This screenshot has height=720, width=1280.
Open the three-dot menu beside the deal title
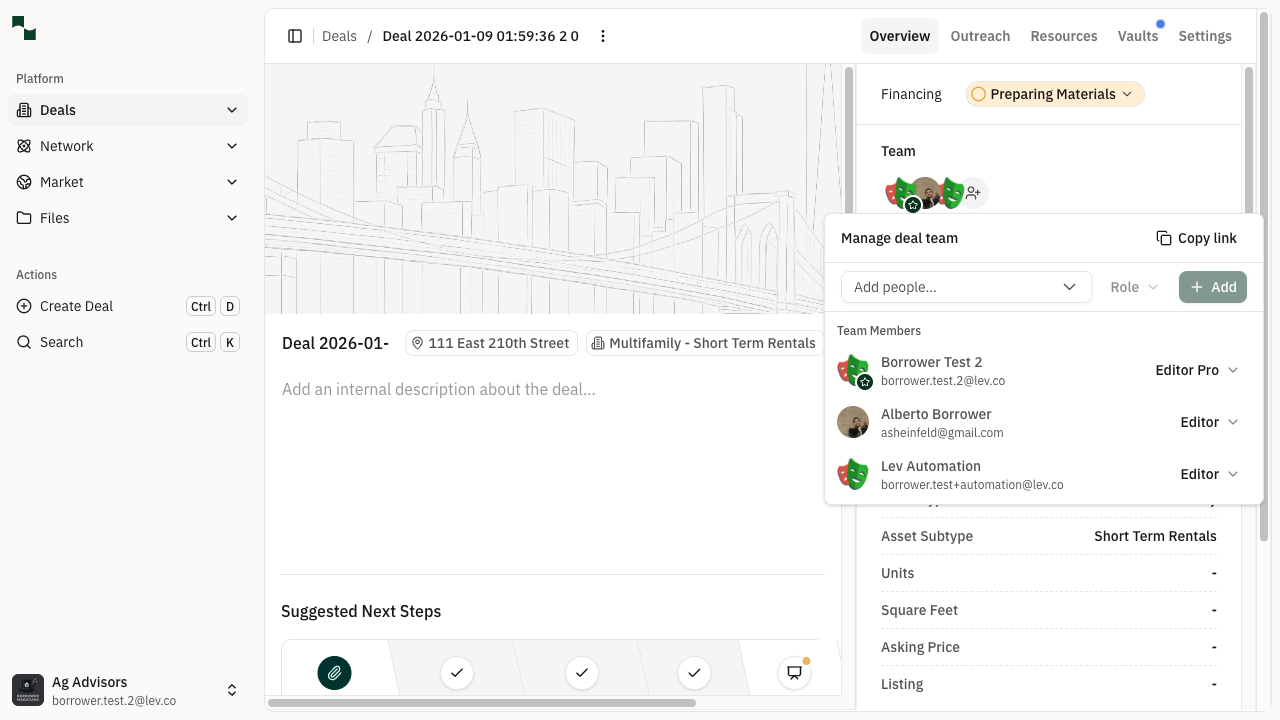[x=602, y=36]
